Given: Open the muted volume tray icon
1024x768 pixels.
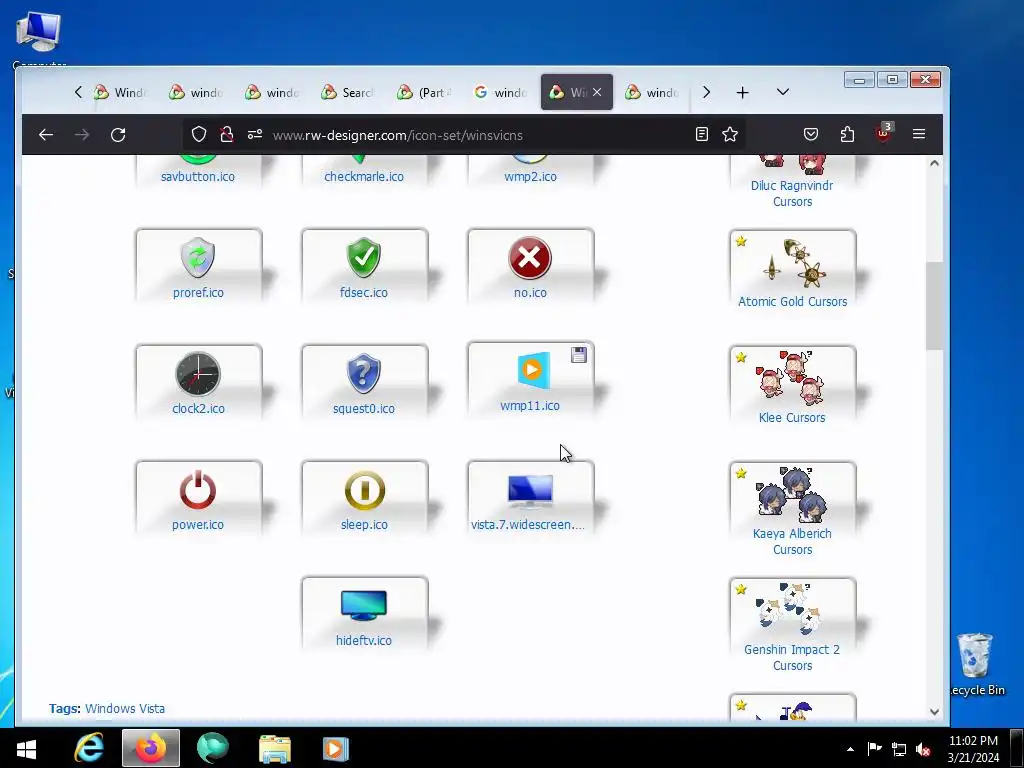Looking at the screenshot, I should click(x=923, y=750).
